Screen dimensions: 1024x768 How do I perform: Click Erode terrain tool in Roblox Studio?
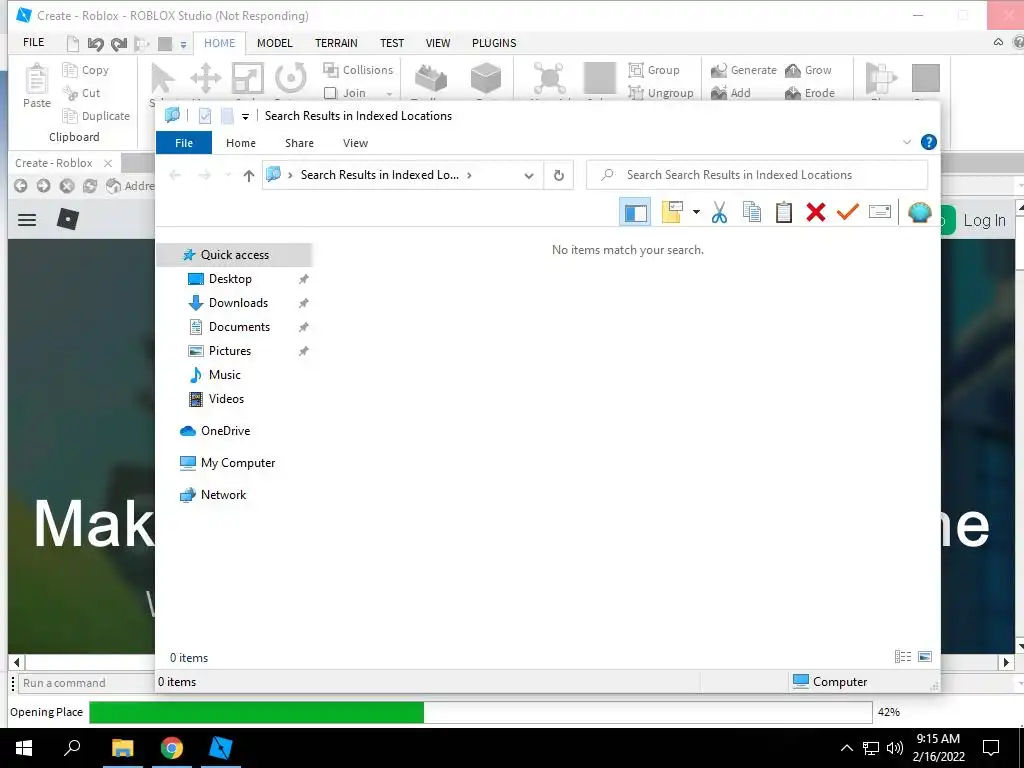click(810, 93)
